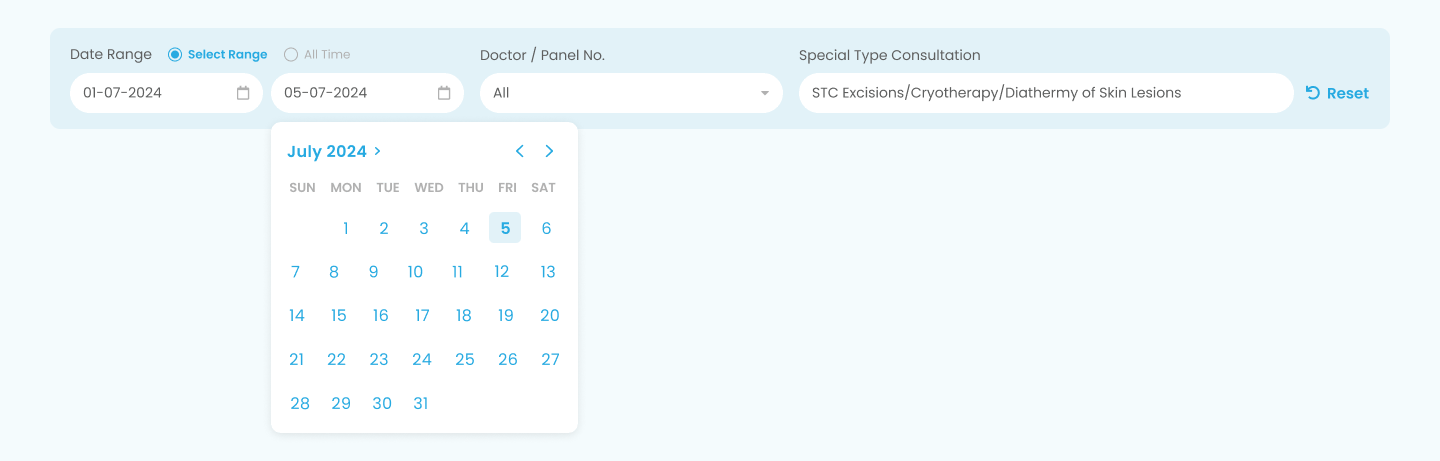Go to previous month in calendar
The image size is (1440, 461).
pos(519,151)
